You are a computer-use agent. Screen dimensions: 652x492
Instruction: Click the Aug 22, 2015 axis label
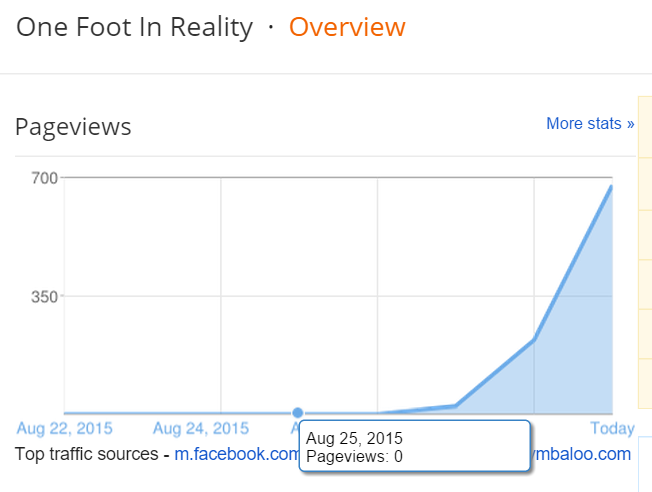tap(64, 428)
